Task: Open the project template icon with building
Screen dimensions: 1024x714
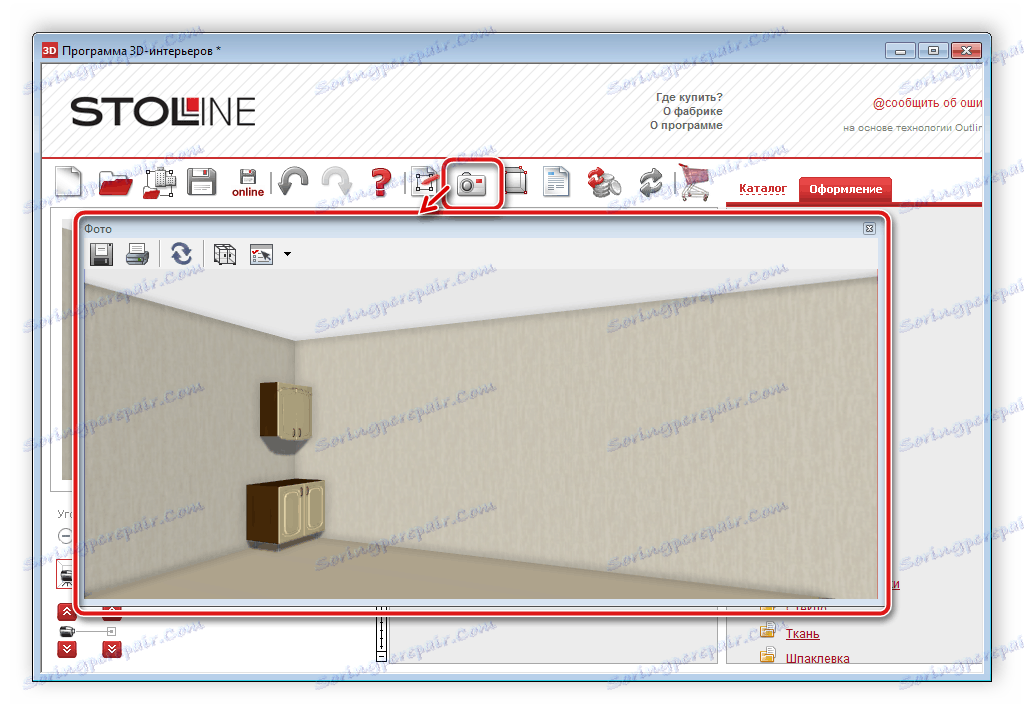Action: coord(159,182)
